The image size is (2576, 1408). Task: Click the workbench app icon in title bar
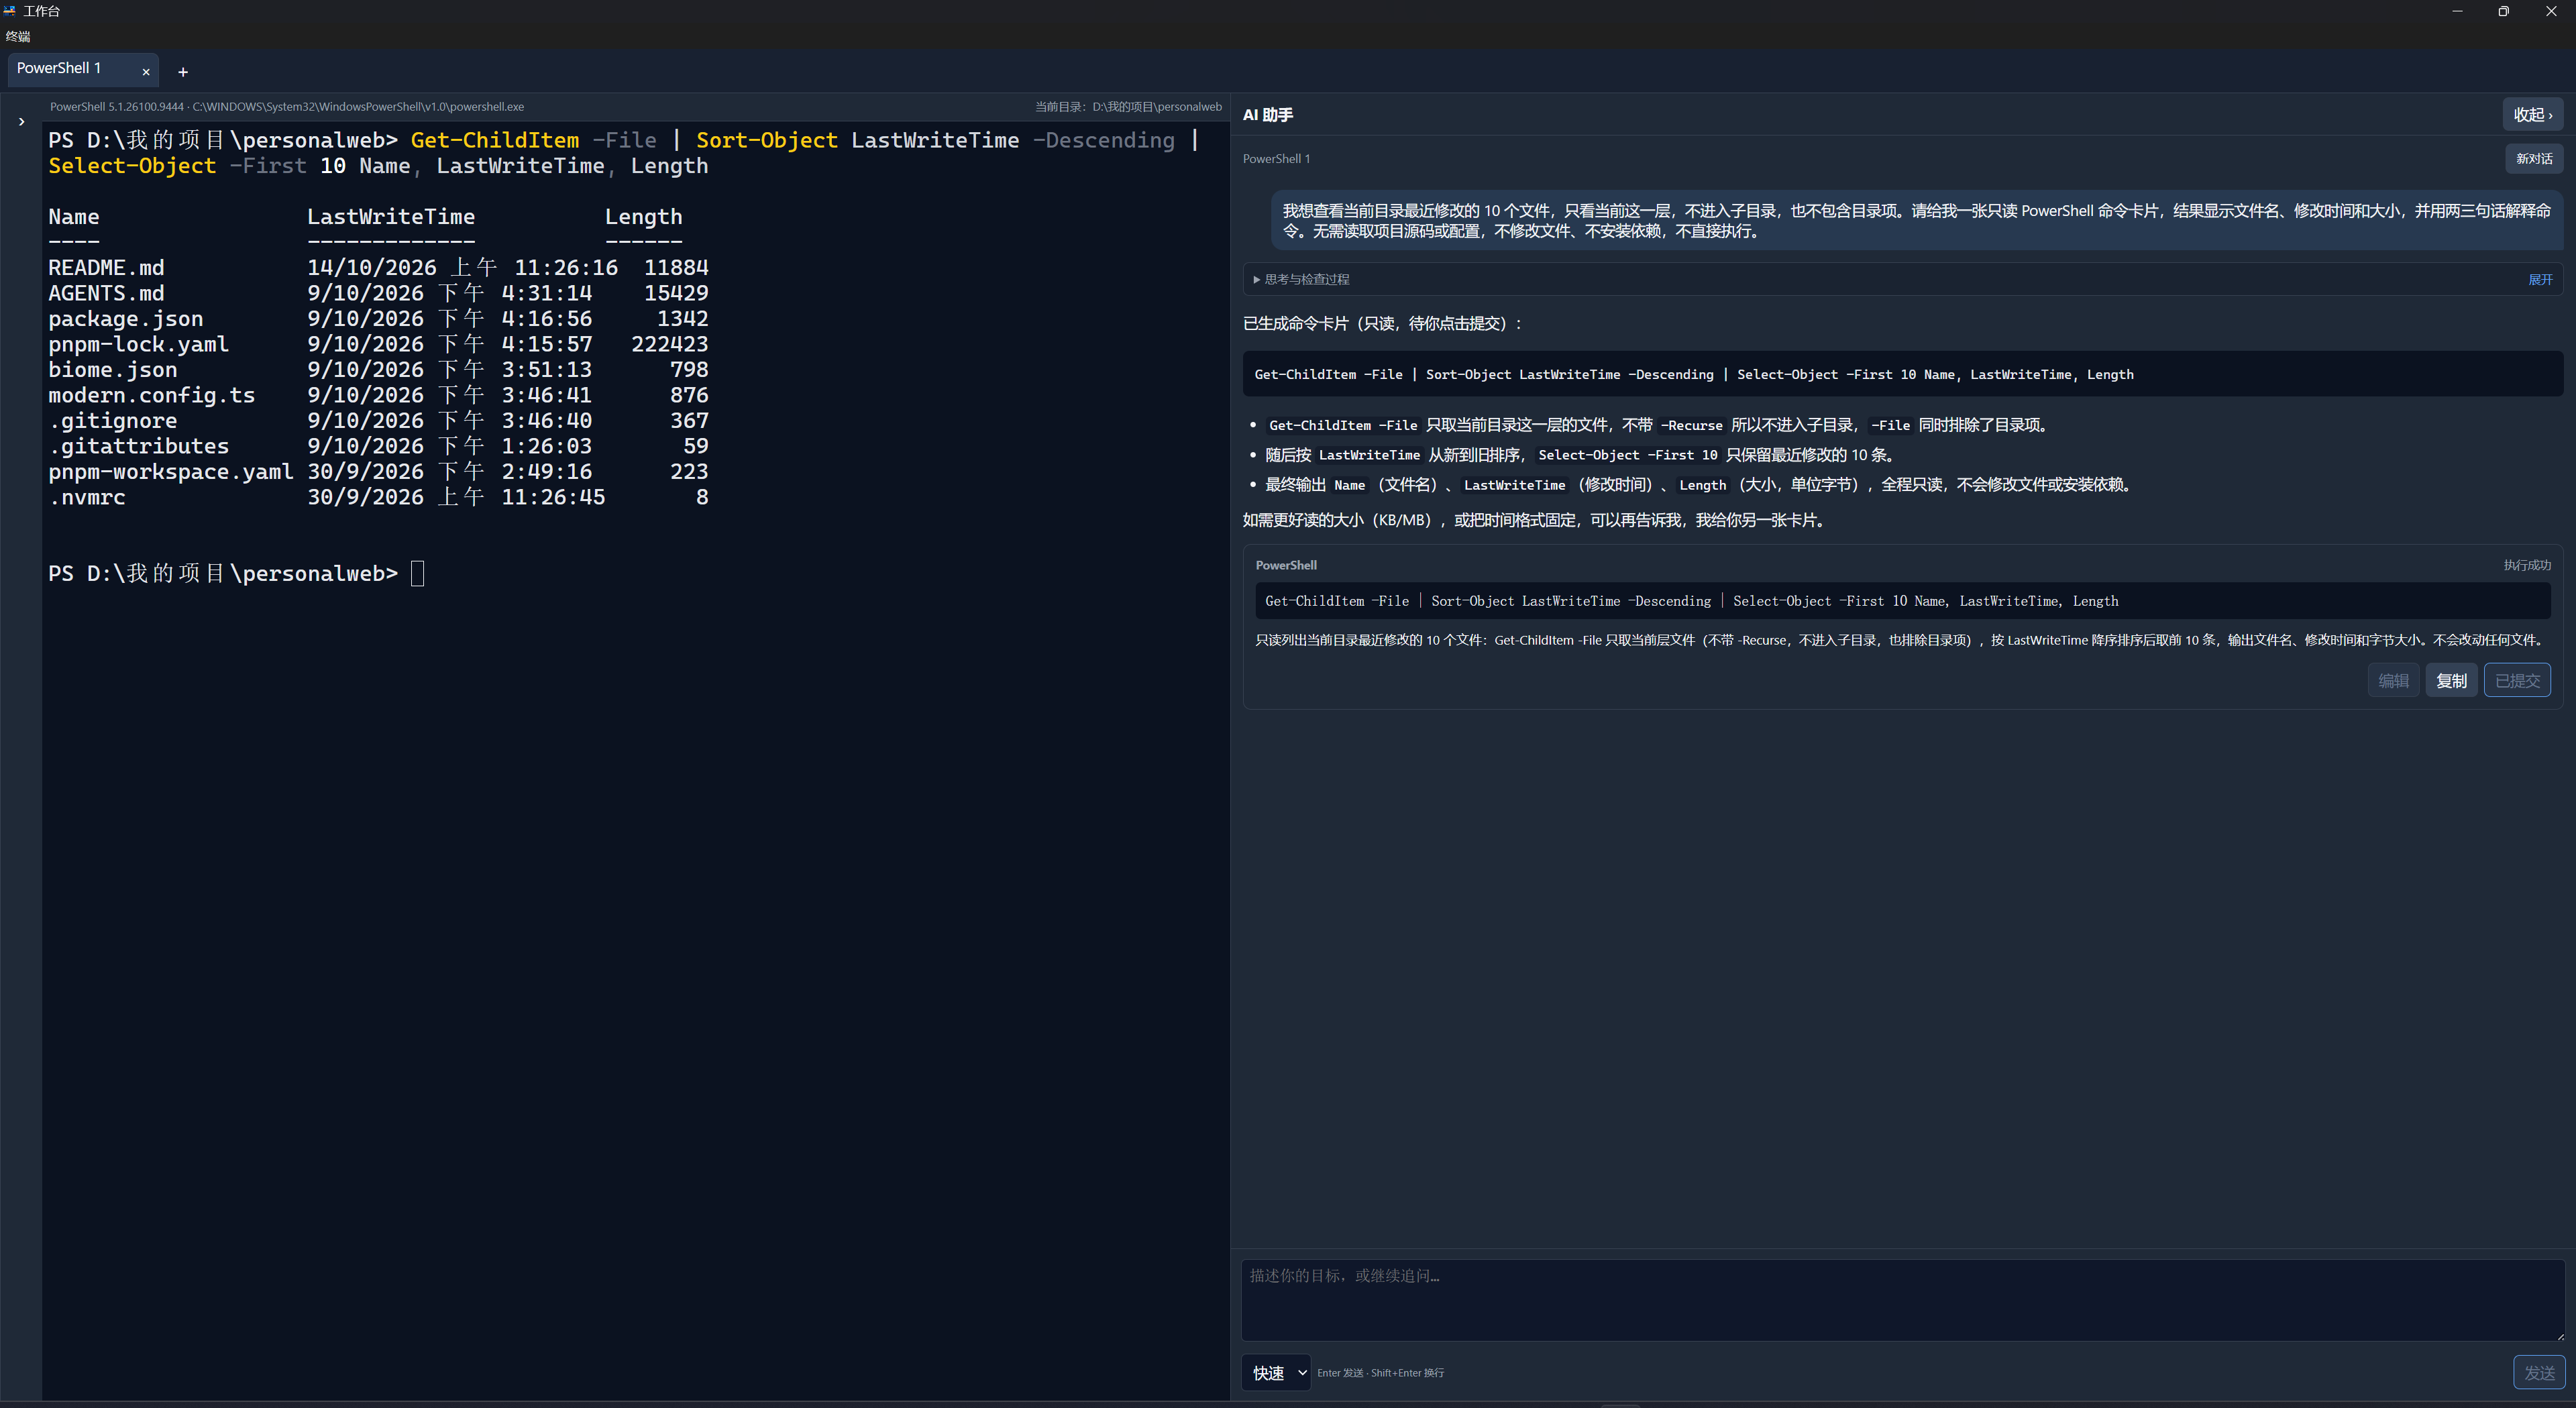pyautogui.click(x=10, y=11)
